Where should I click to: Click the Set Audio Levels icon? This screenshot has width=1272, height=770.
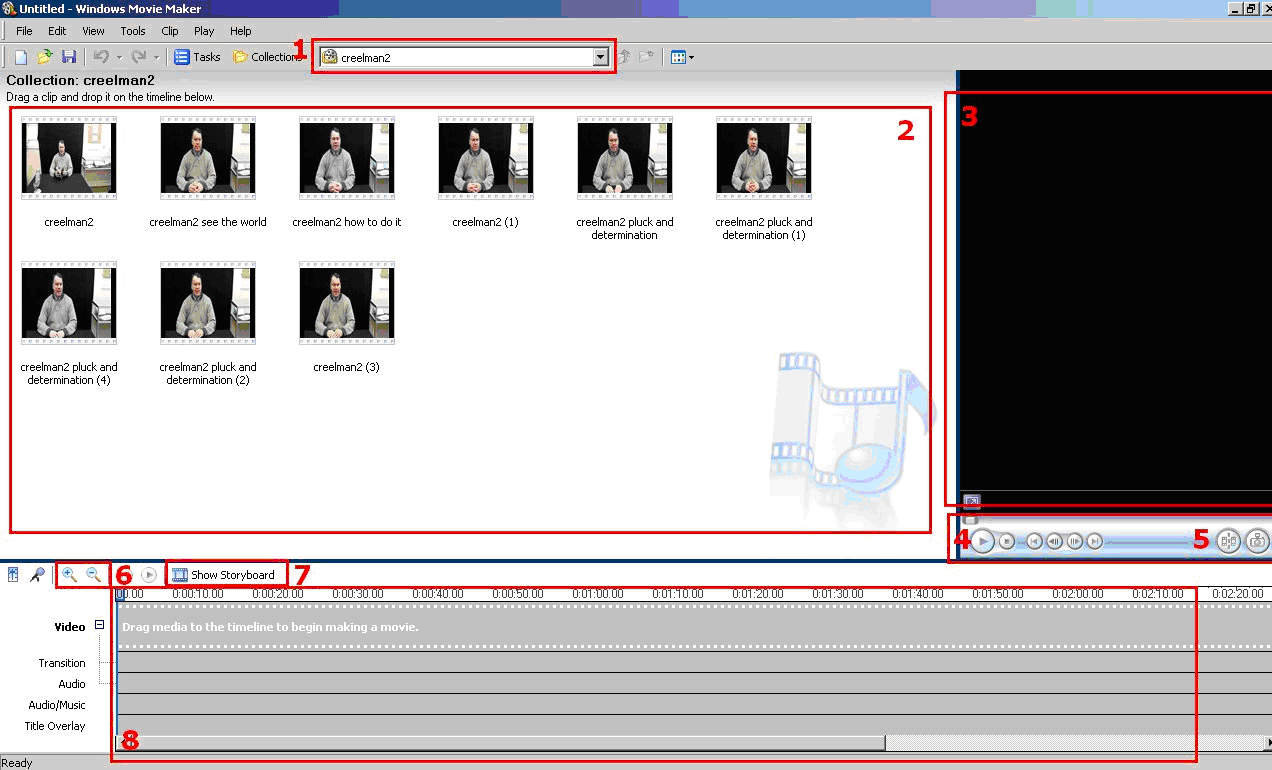13,575
